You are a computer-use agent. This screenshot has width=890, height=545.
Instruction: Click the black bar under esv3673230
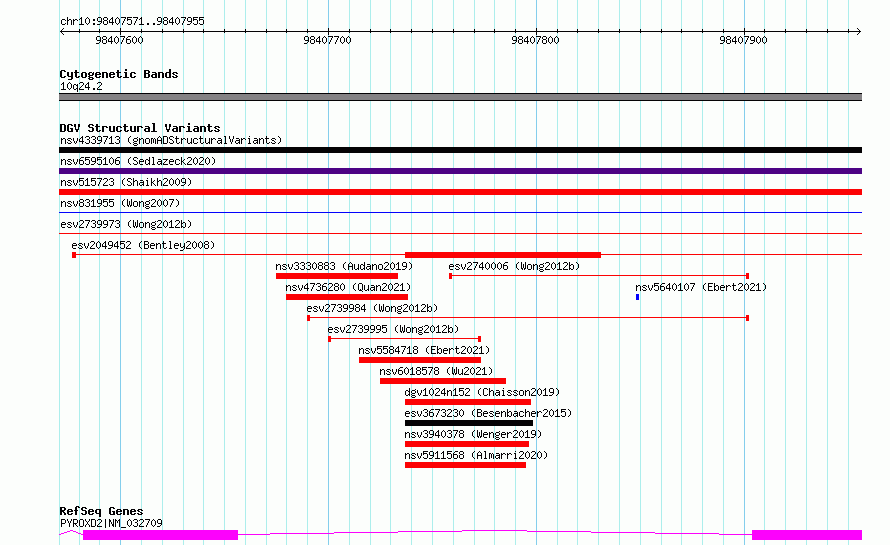click(x=469, y=424)
